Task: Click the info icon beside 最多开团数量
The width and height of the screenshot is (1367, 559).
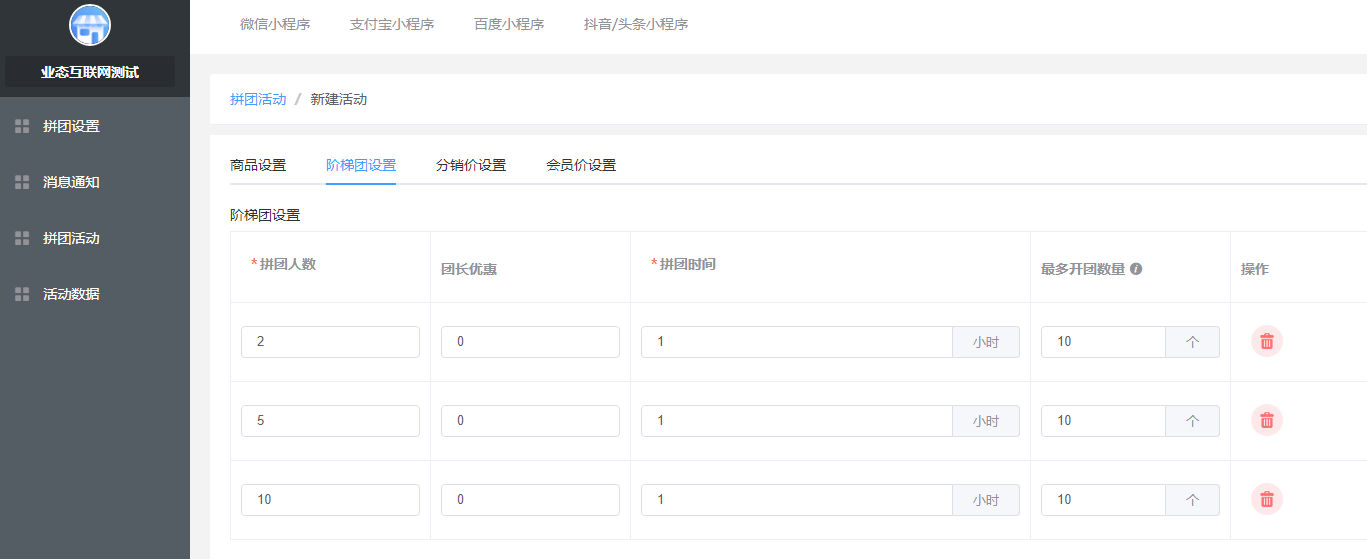Action: pos(1136,269)
